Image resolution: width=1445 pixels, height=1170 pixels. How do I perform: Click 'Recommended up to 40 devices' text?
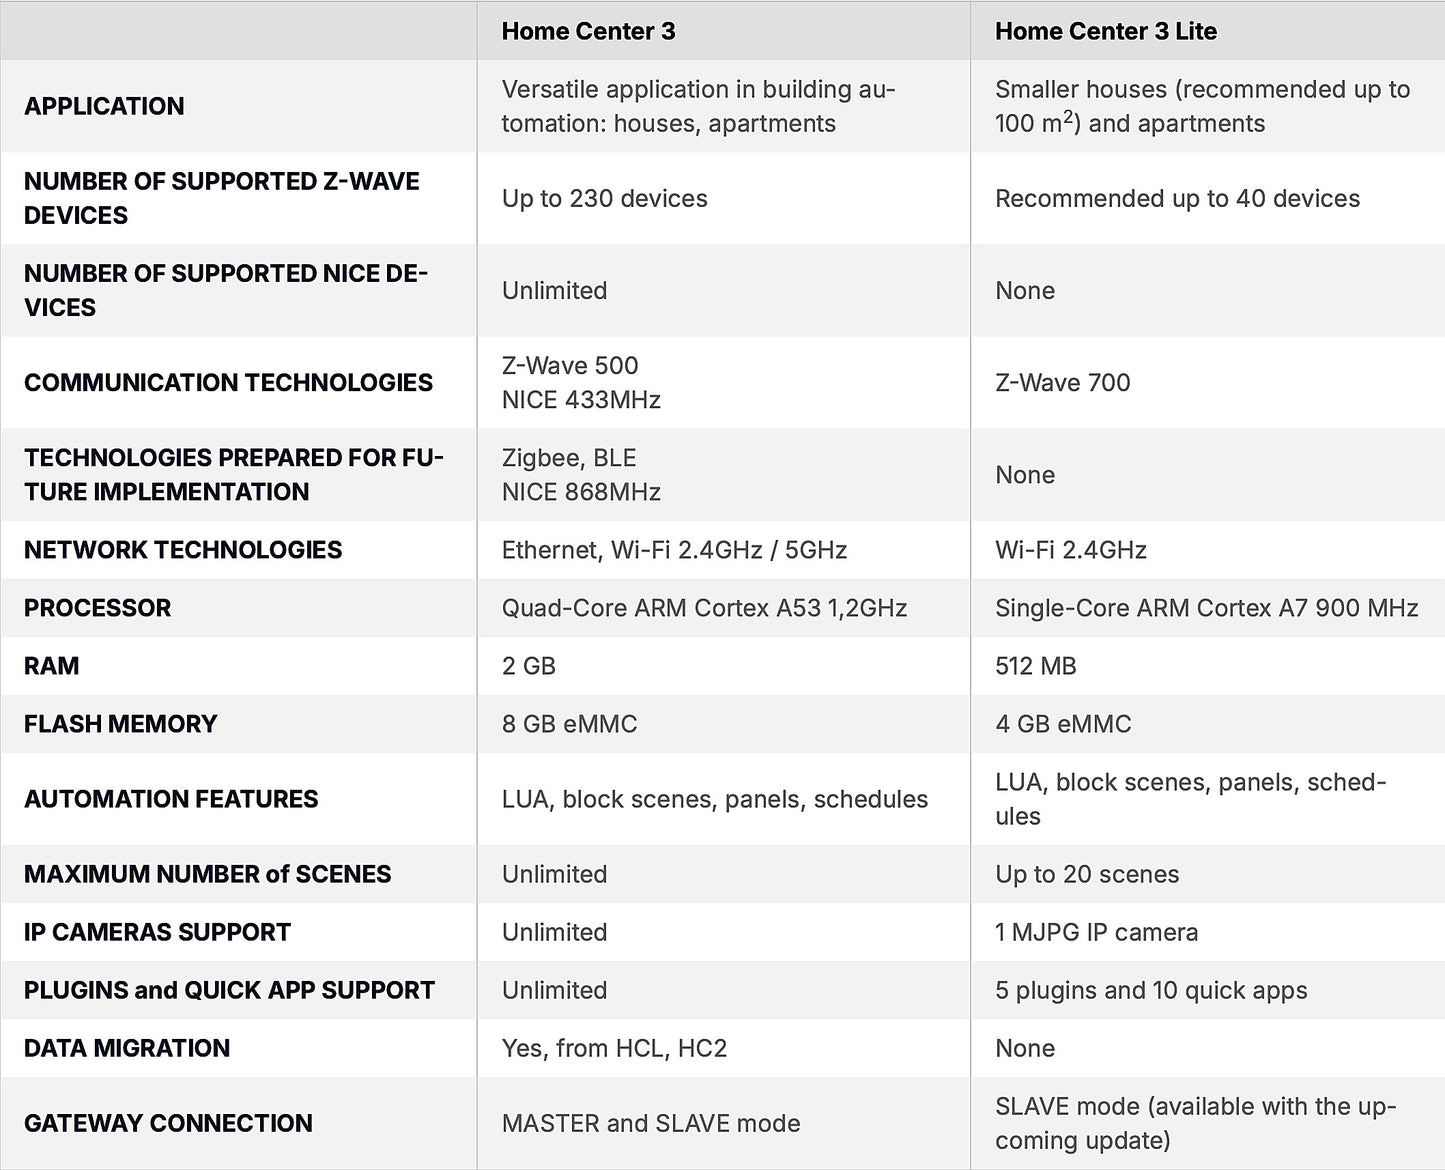pos(1177,198)
